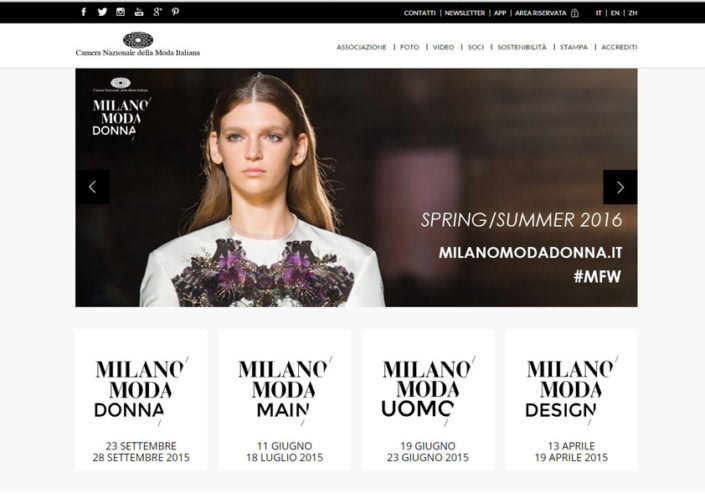Open the Associazione menu
705x498 pixels.
click(361, 47)
